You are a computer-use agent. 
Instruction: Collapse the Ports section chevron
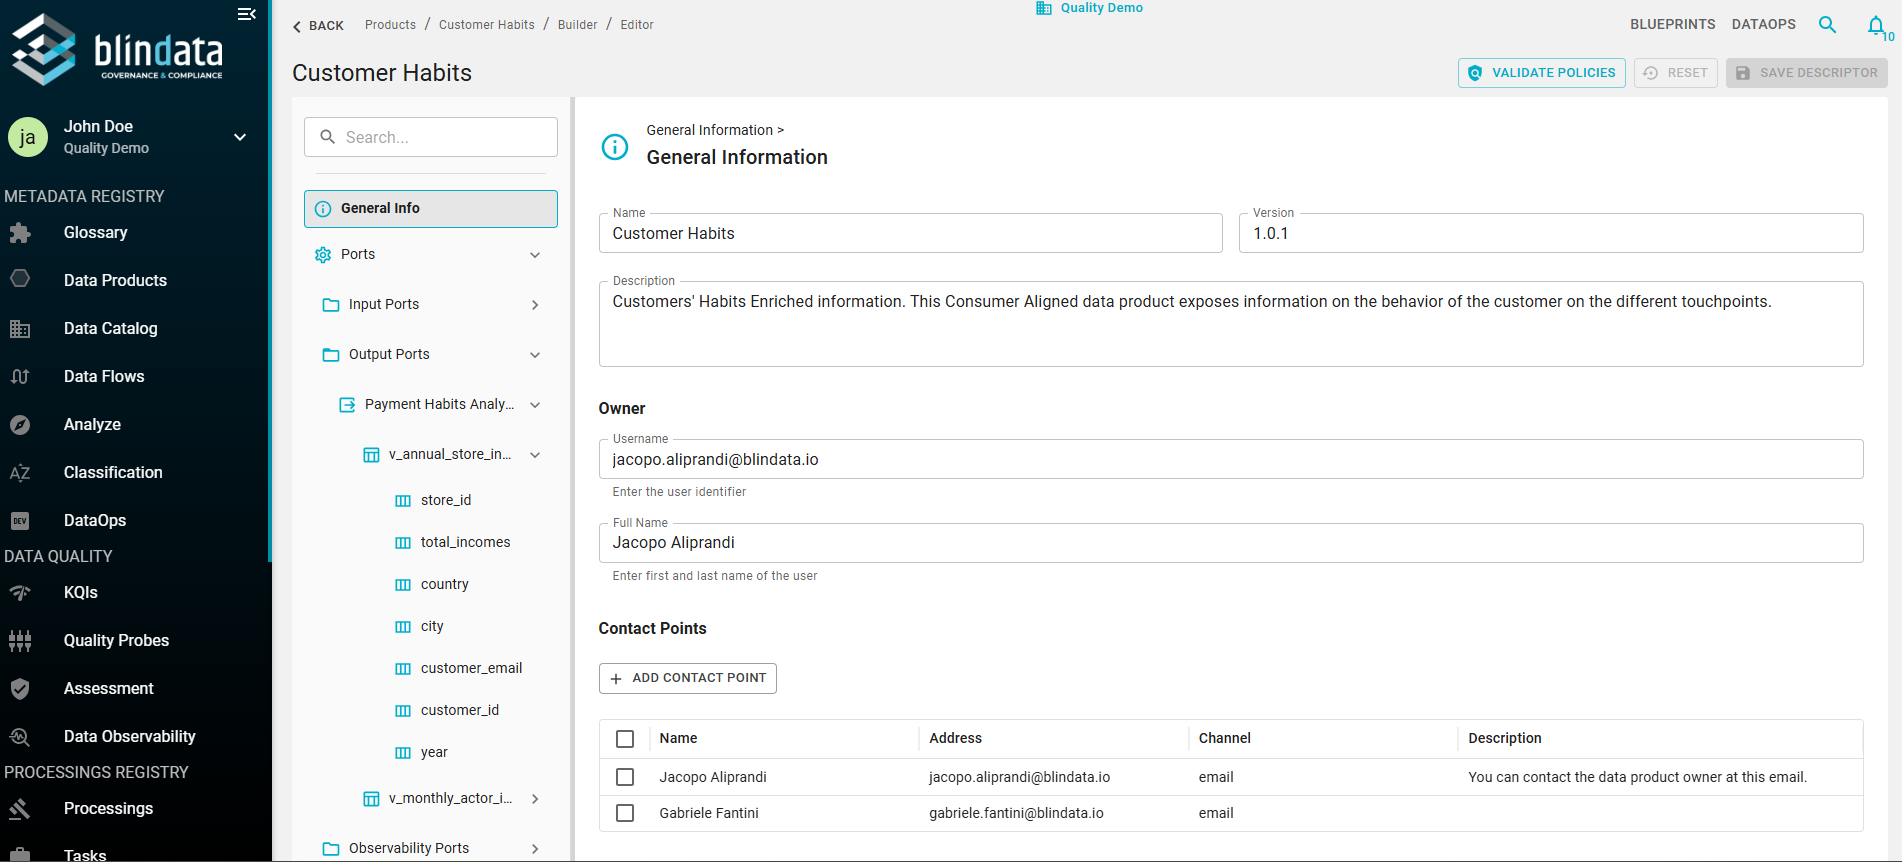click(x=535, y=255)
